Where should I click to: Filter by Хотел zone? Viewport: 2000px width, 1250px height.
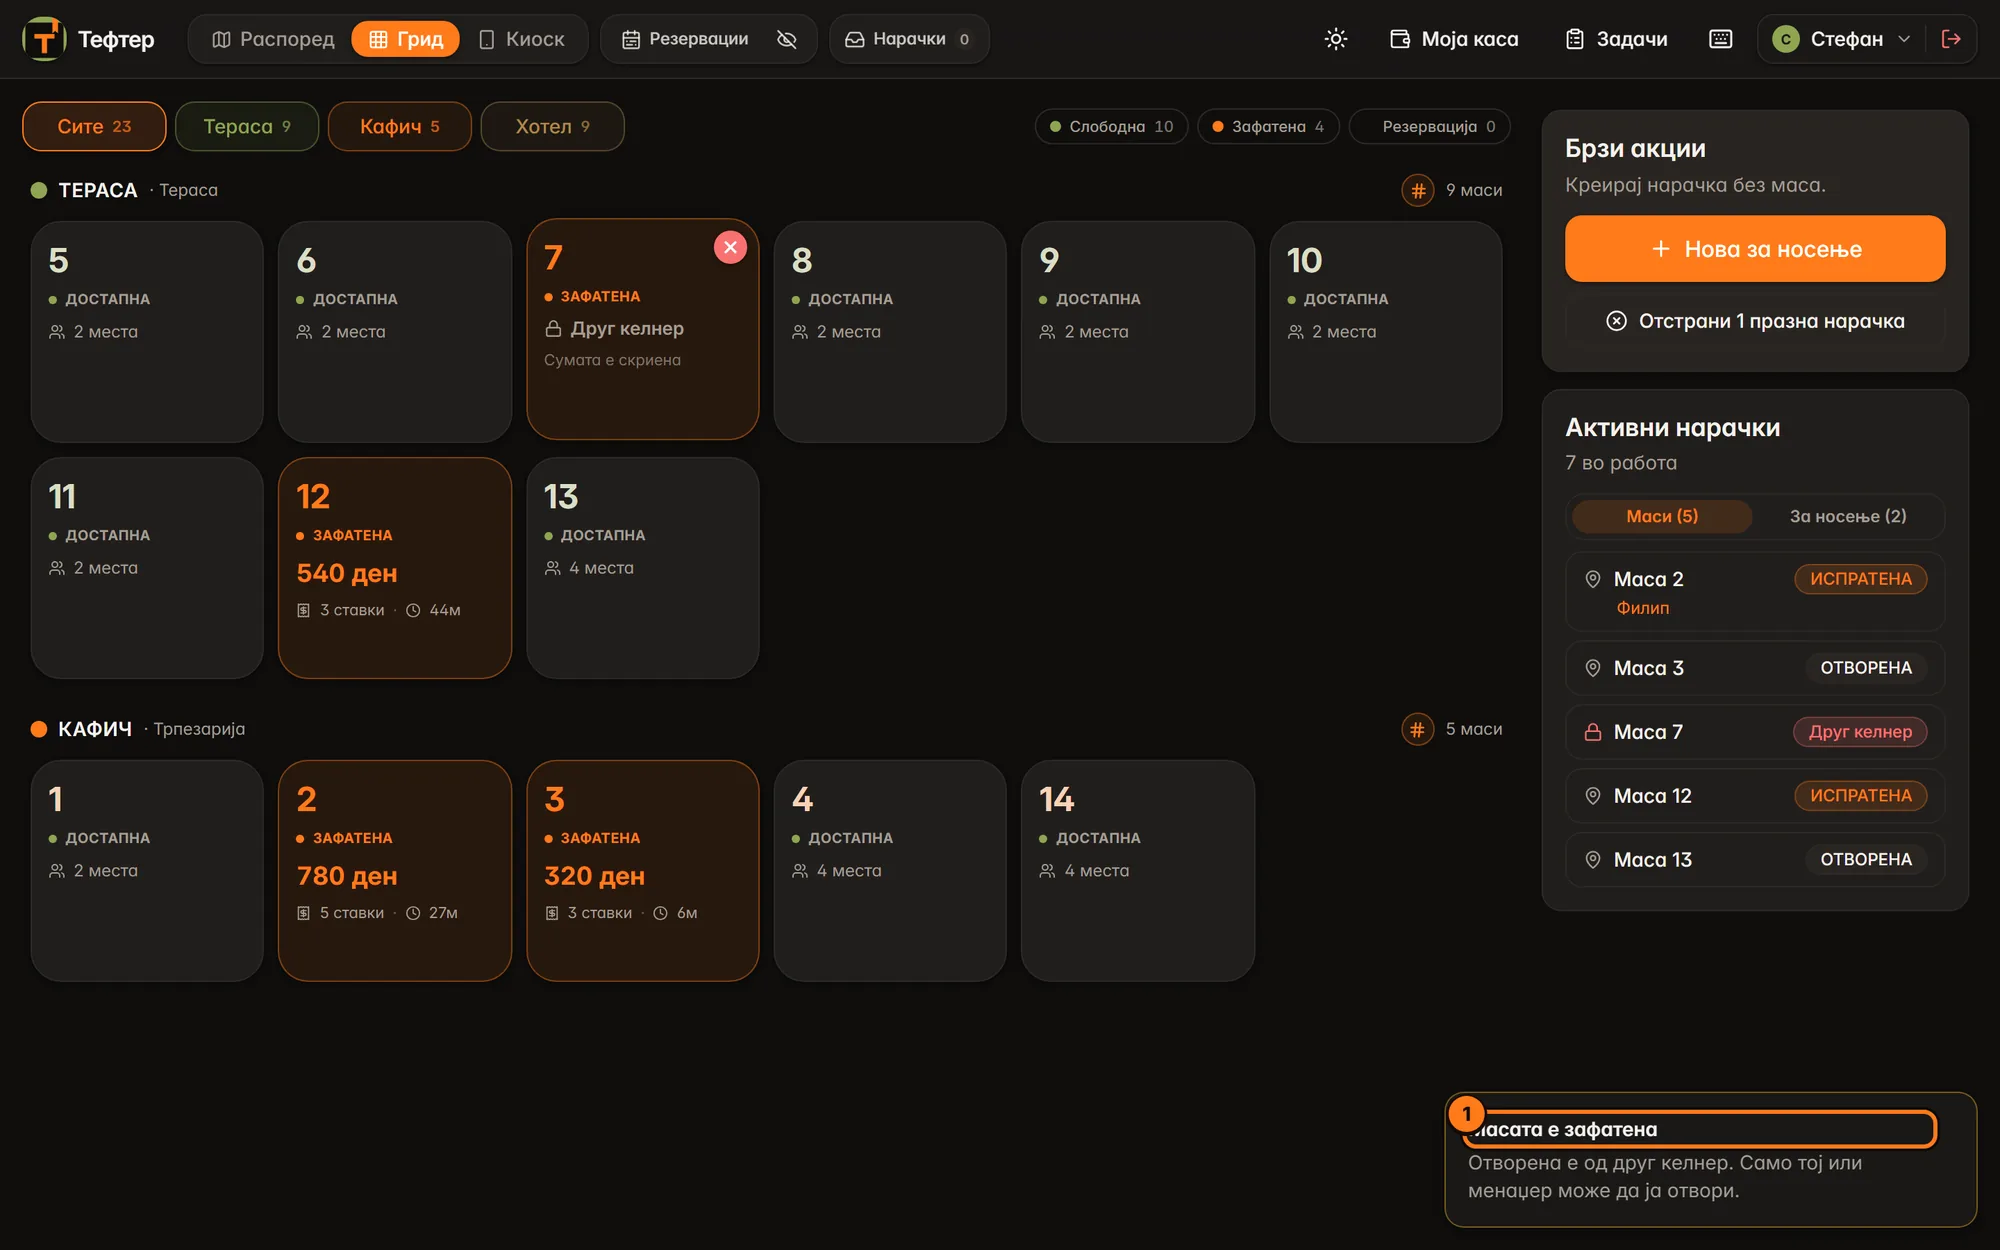pos(552,126)
